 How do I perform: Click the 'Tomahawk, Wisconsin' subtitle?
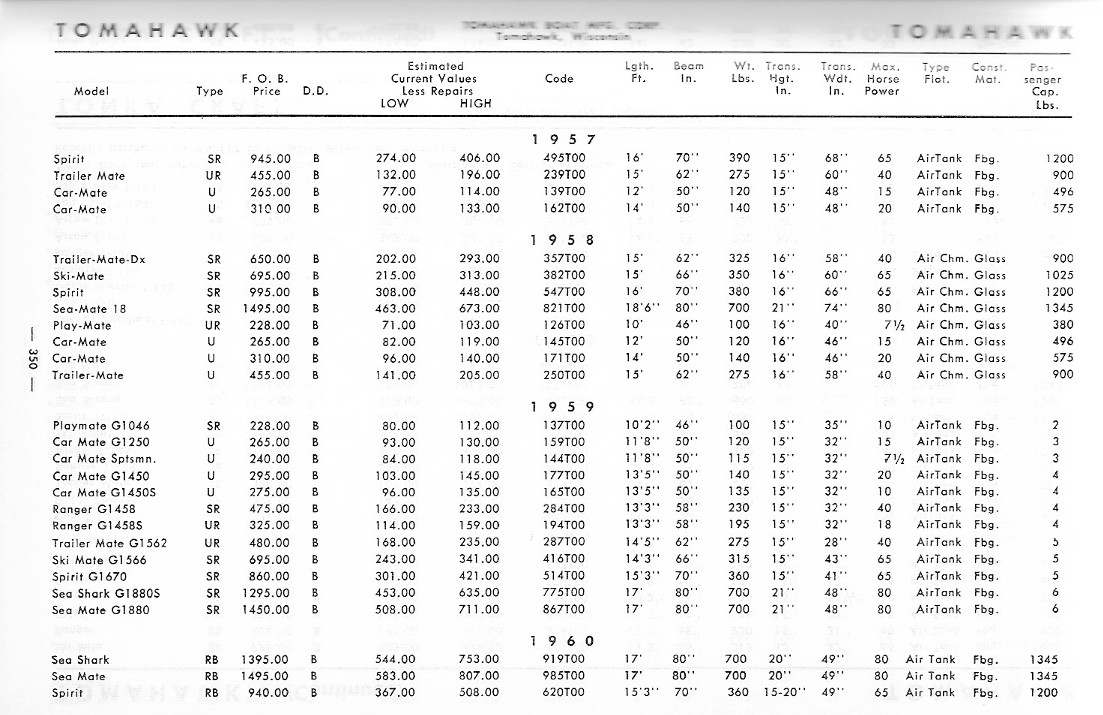562,37
